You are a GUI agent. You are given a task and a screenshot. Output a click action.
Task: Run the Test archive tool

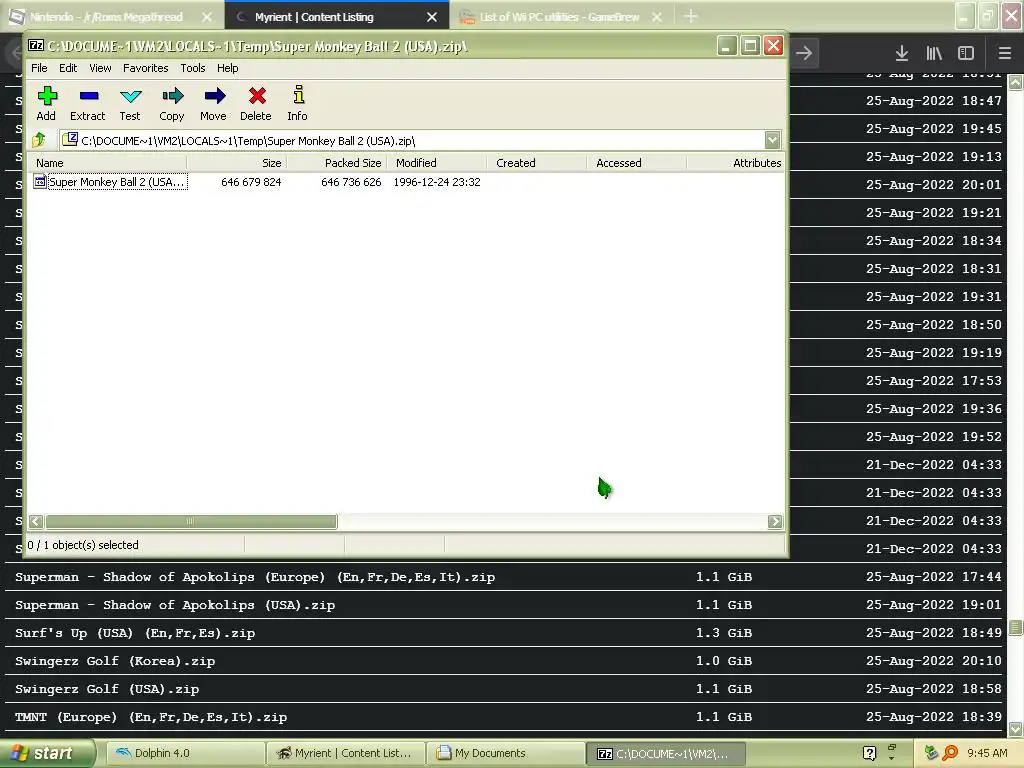131,96
